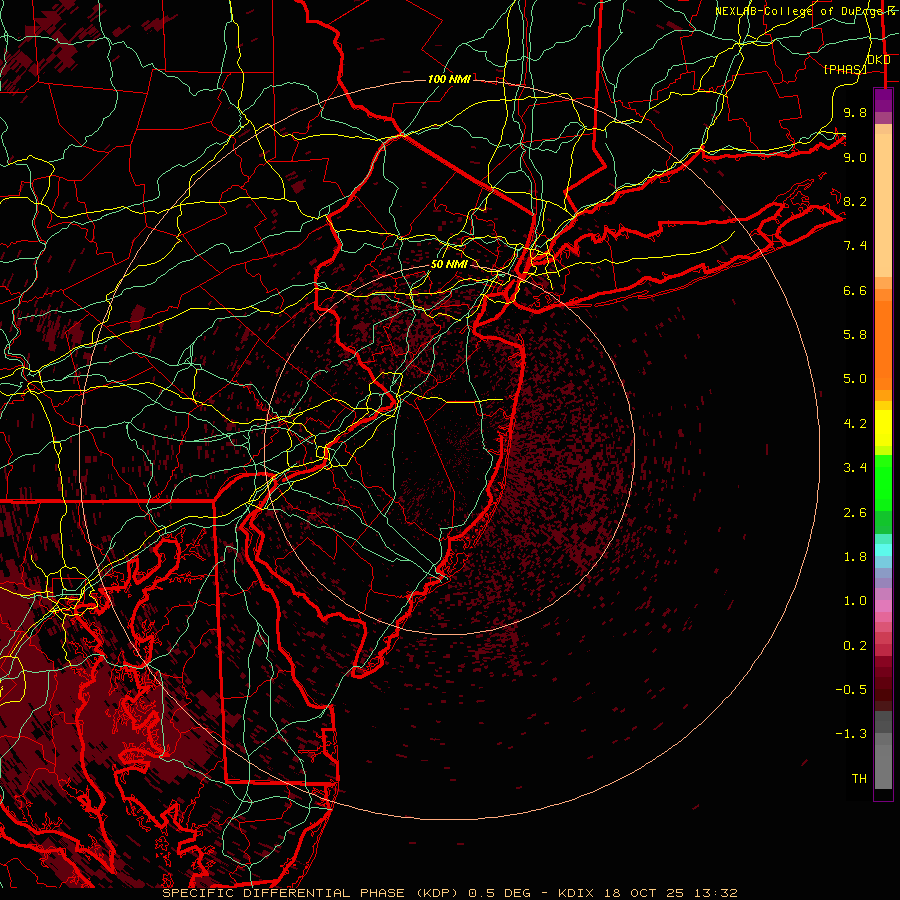Click the "SPECIFIC DIFFERENTIAL PHASE (KDP)" caption text
The image size is (900, 900).
click(312, 893)
